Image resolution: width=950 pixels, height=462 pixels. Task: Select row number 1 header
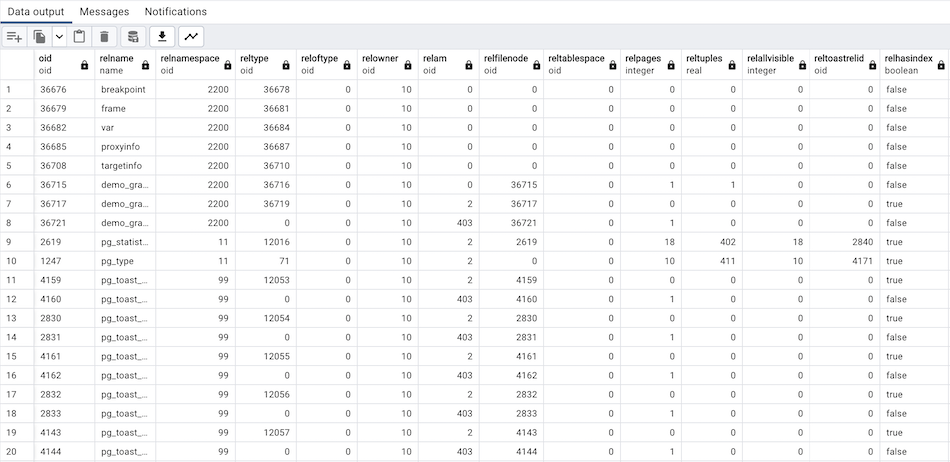9,89
